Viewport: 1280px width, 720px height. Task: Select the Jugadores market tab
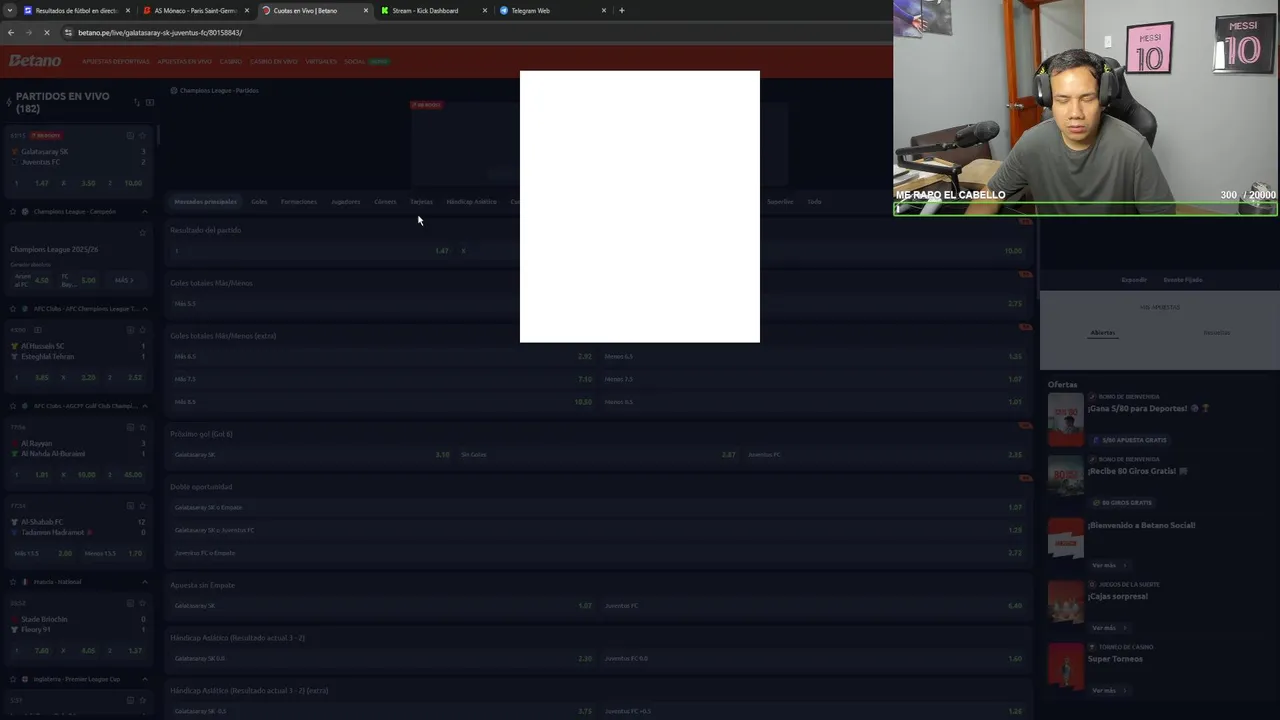click(345, 202)
